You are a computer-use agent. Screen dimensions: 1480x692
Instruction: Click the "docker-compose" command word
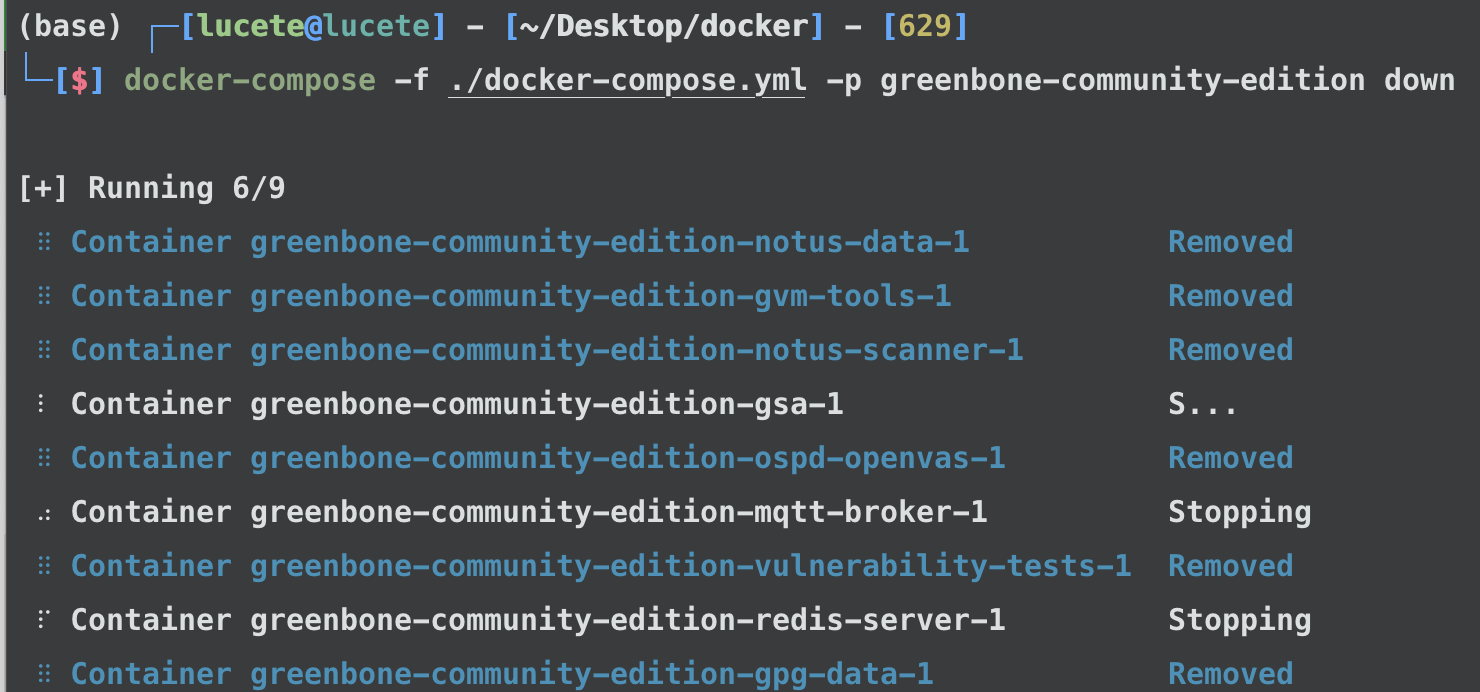pos(250,79)
